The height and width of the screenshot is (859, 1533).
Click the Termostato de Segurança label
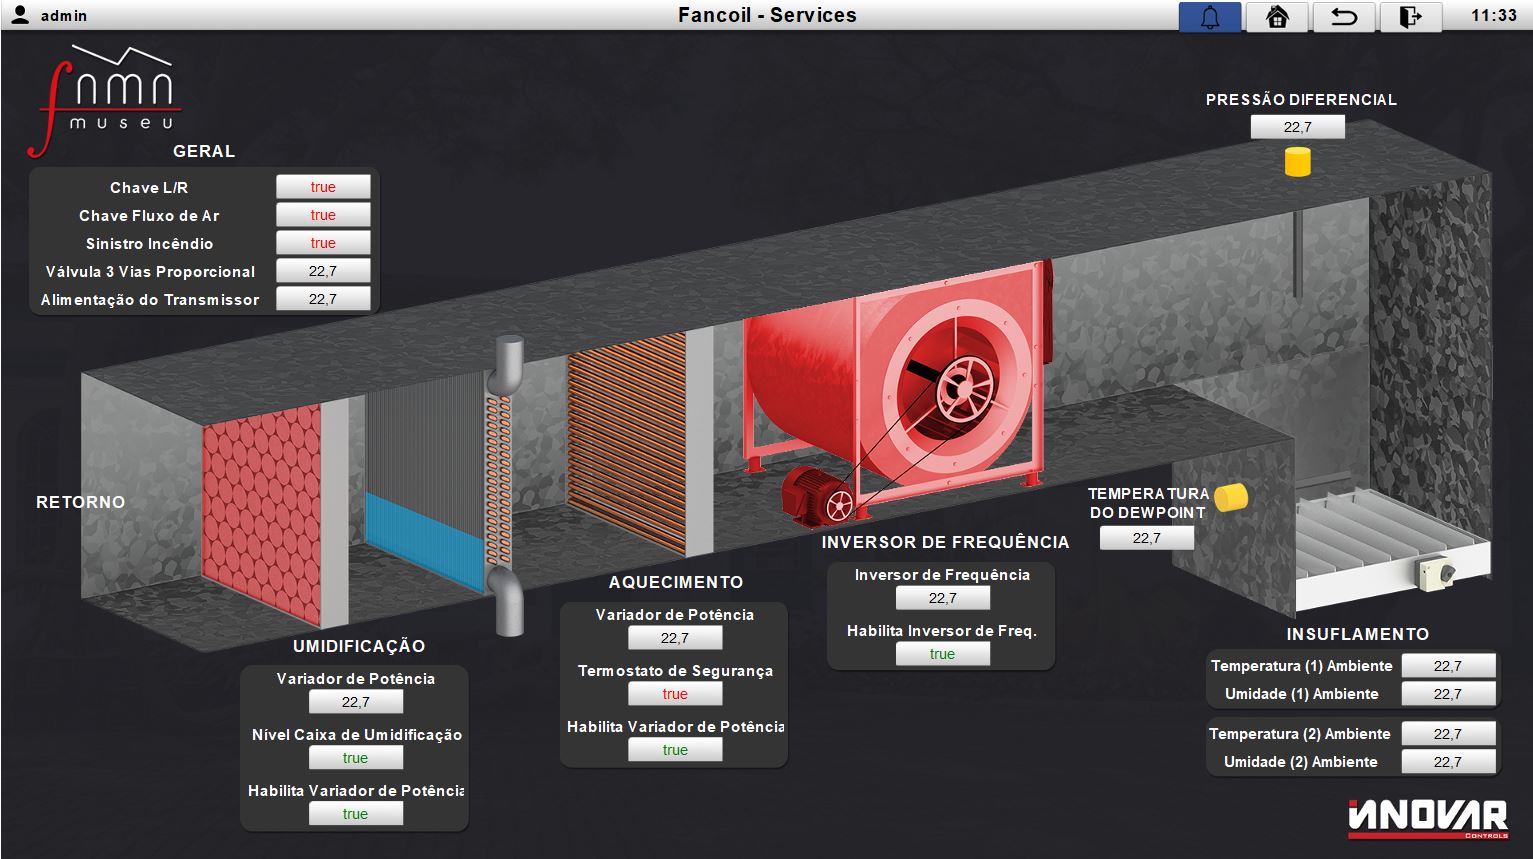pos(675,671)
